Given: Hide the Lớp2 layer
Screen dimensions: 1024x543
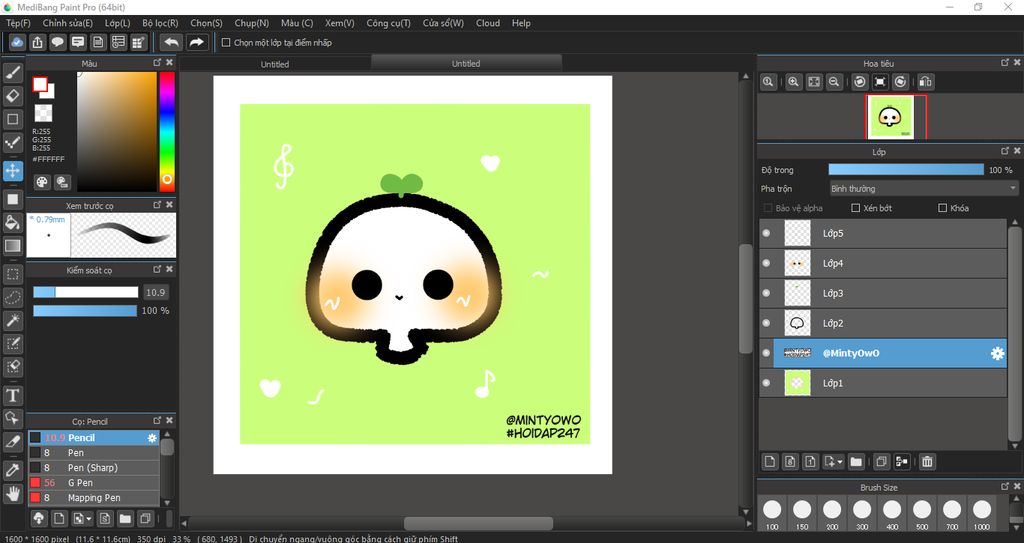Looking at the screenshot, I should coord(767,323).
